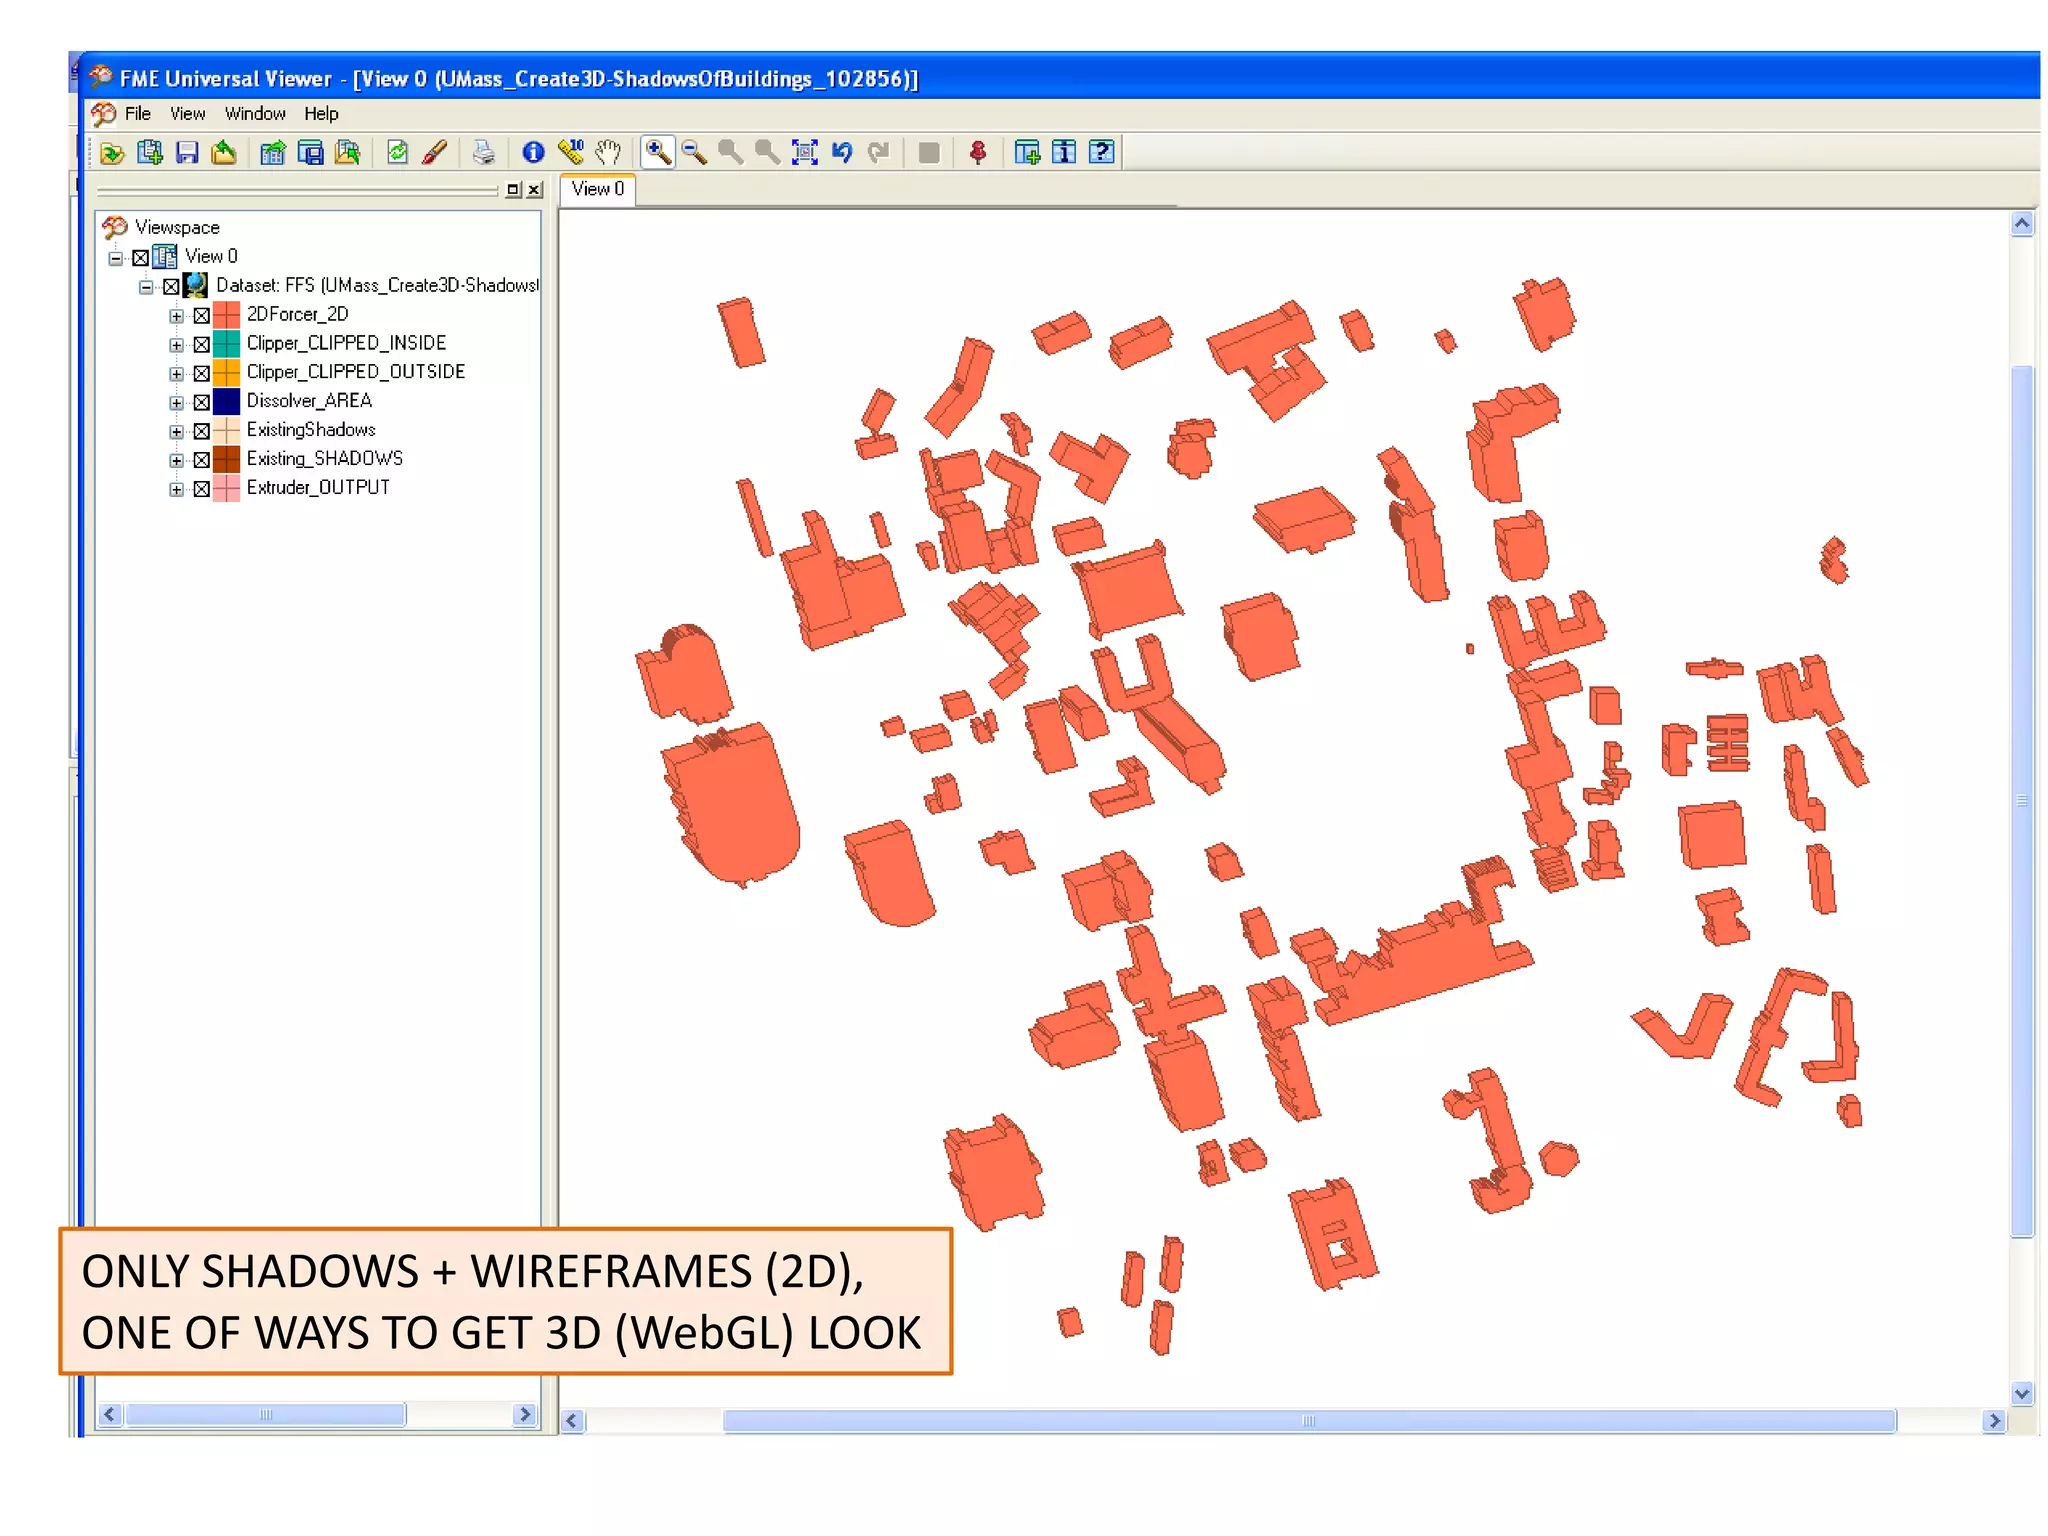Screen dimensions: 2048x1536
Task: Expand the Clipper_CLIPPED_INSIDE tree node
Action: tap(177, 345)
